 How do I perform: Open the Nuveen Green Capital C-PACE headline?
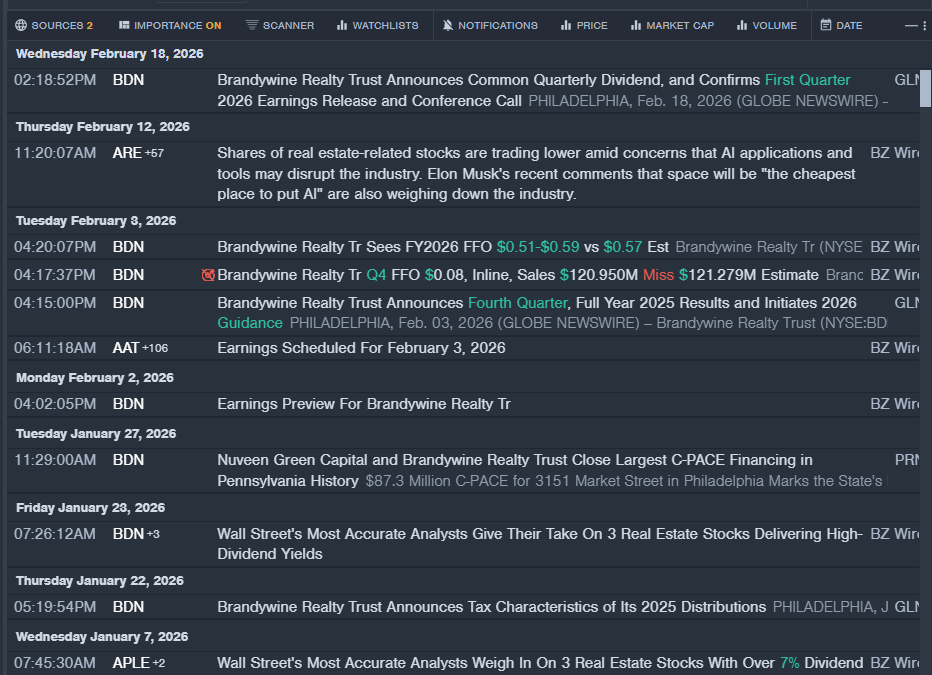click(514, 460)
